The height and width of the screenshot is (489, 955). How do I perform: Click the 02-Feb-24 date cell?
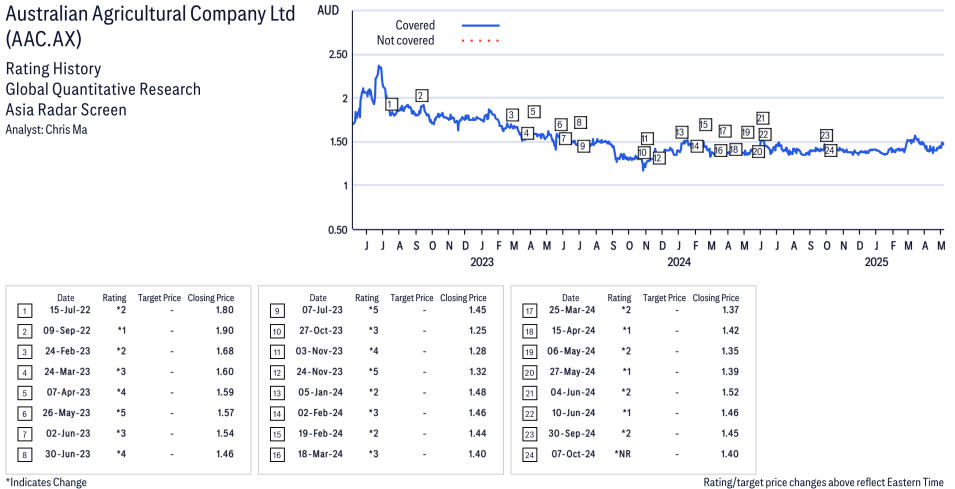coord(320,413)
